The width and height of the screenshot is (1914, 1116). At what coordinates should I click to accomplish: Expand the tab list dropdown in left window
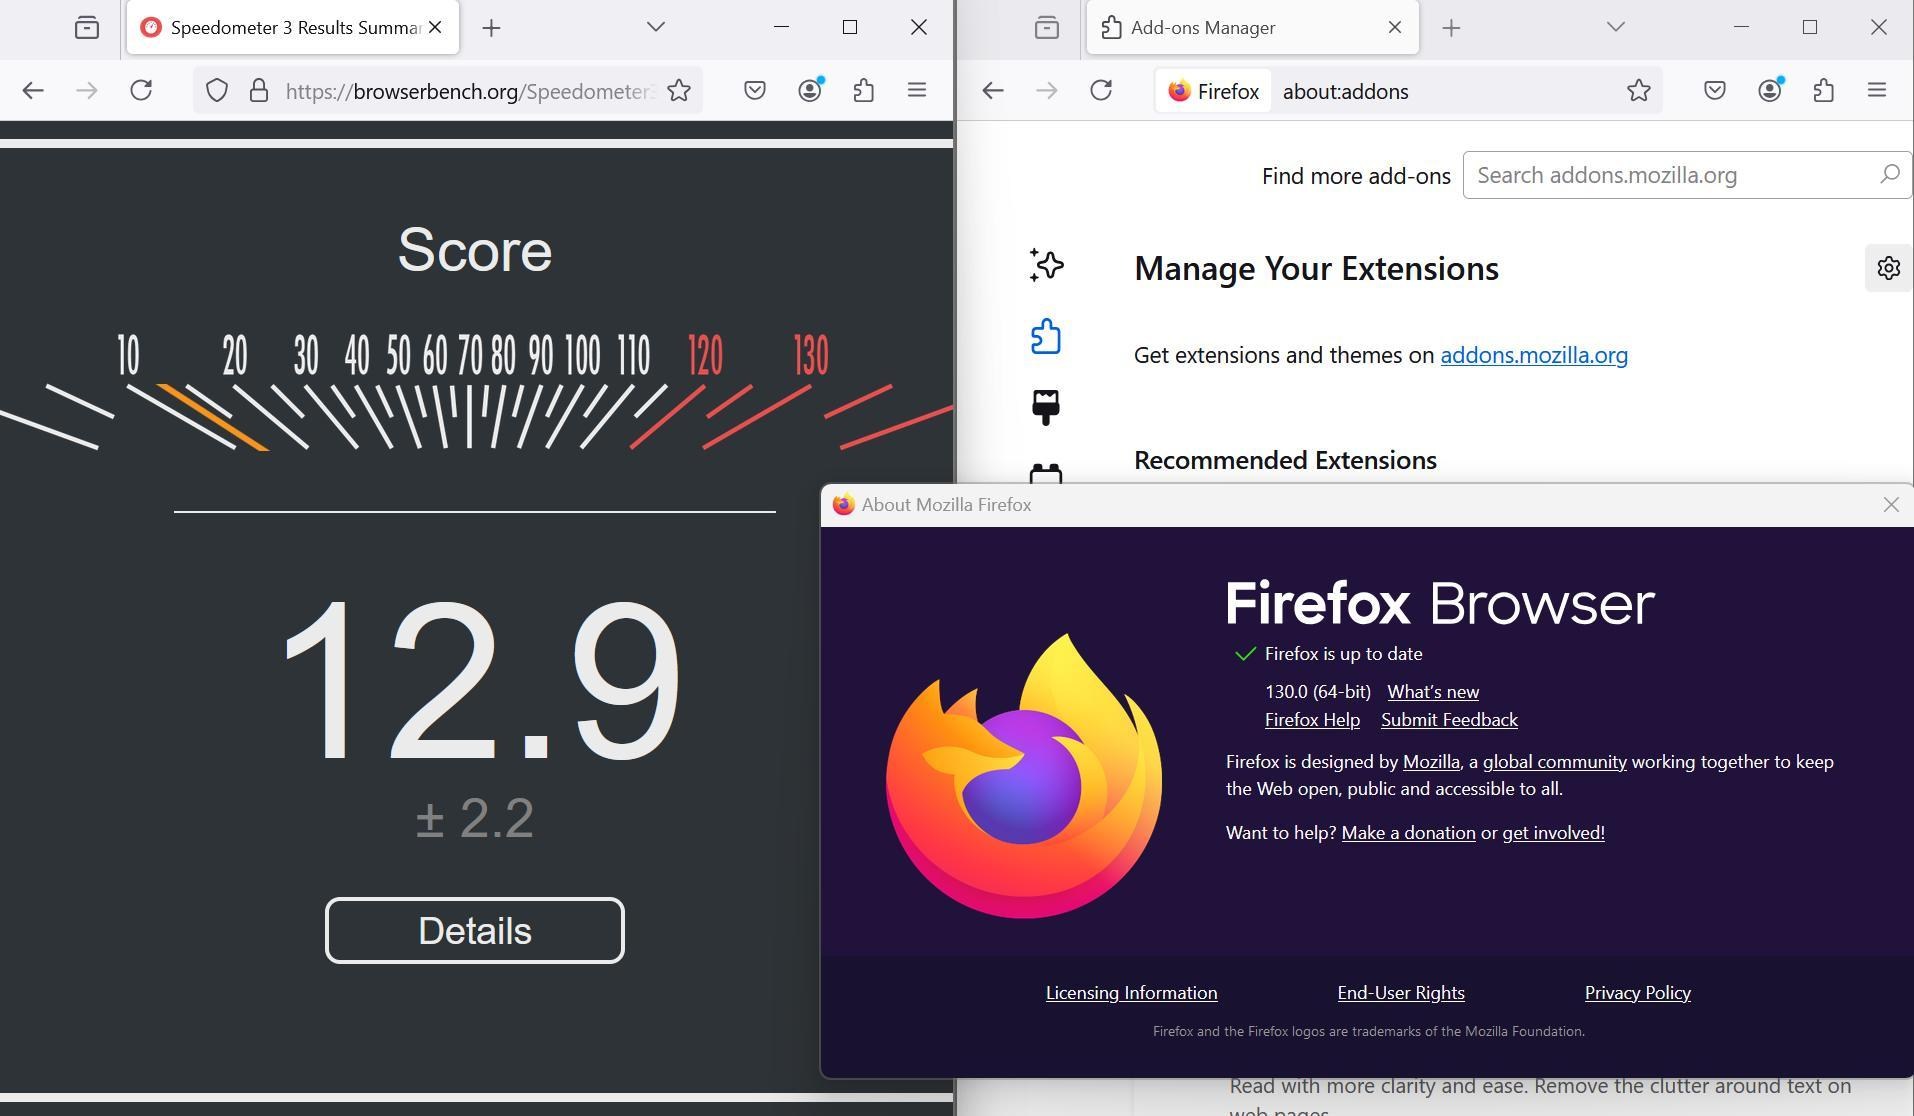pos(656,27)
